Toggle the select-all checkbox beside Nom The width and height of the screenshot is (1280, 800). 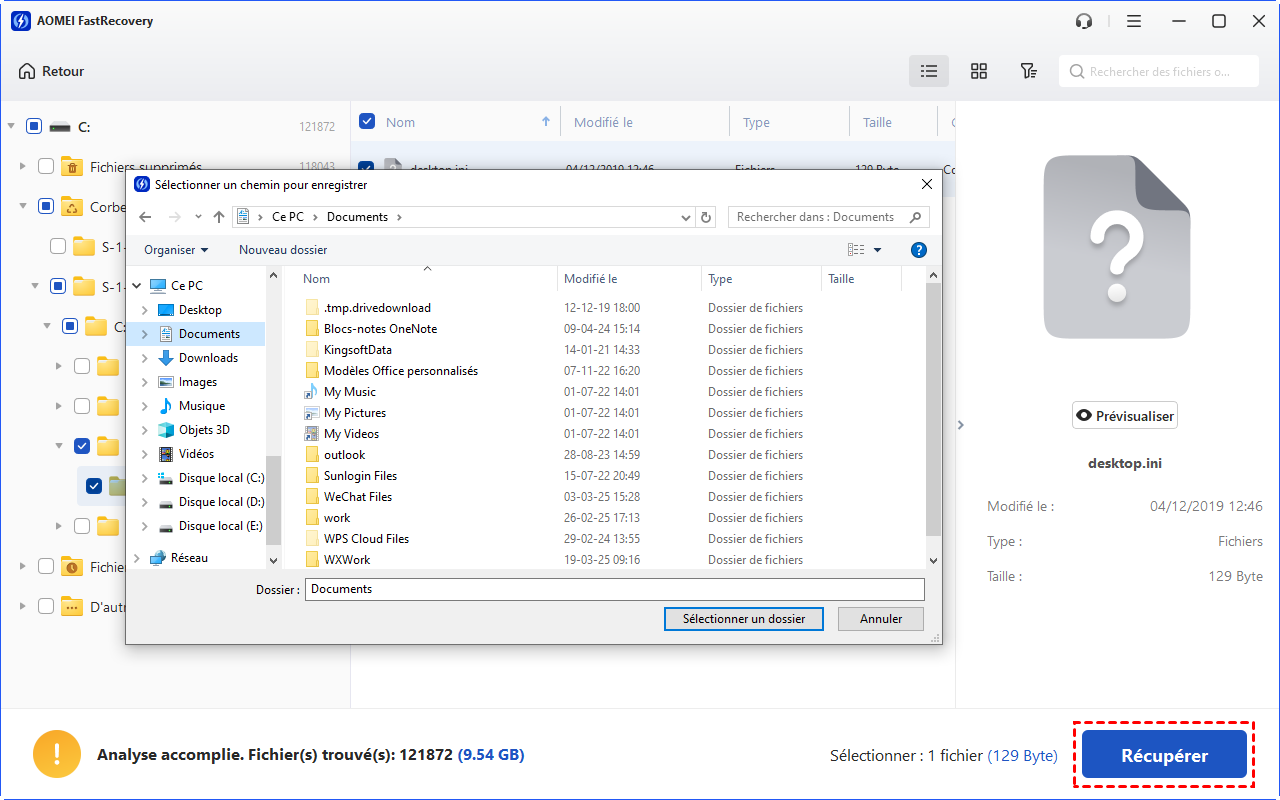tap(367, 122)
